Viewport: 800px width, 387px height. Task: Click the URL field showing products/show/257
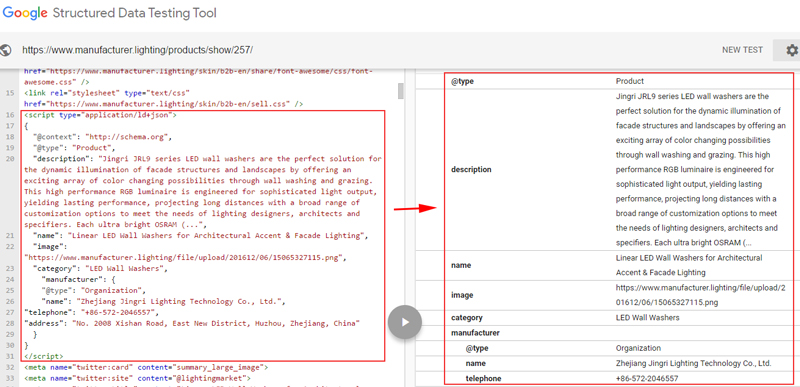pos(137,50)
